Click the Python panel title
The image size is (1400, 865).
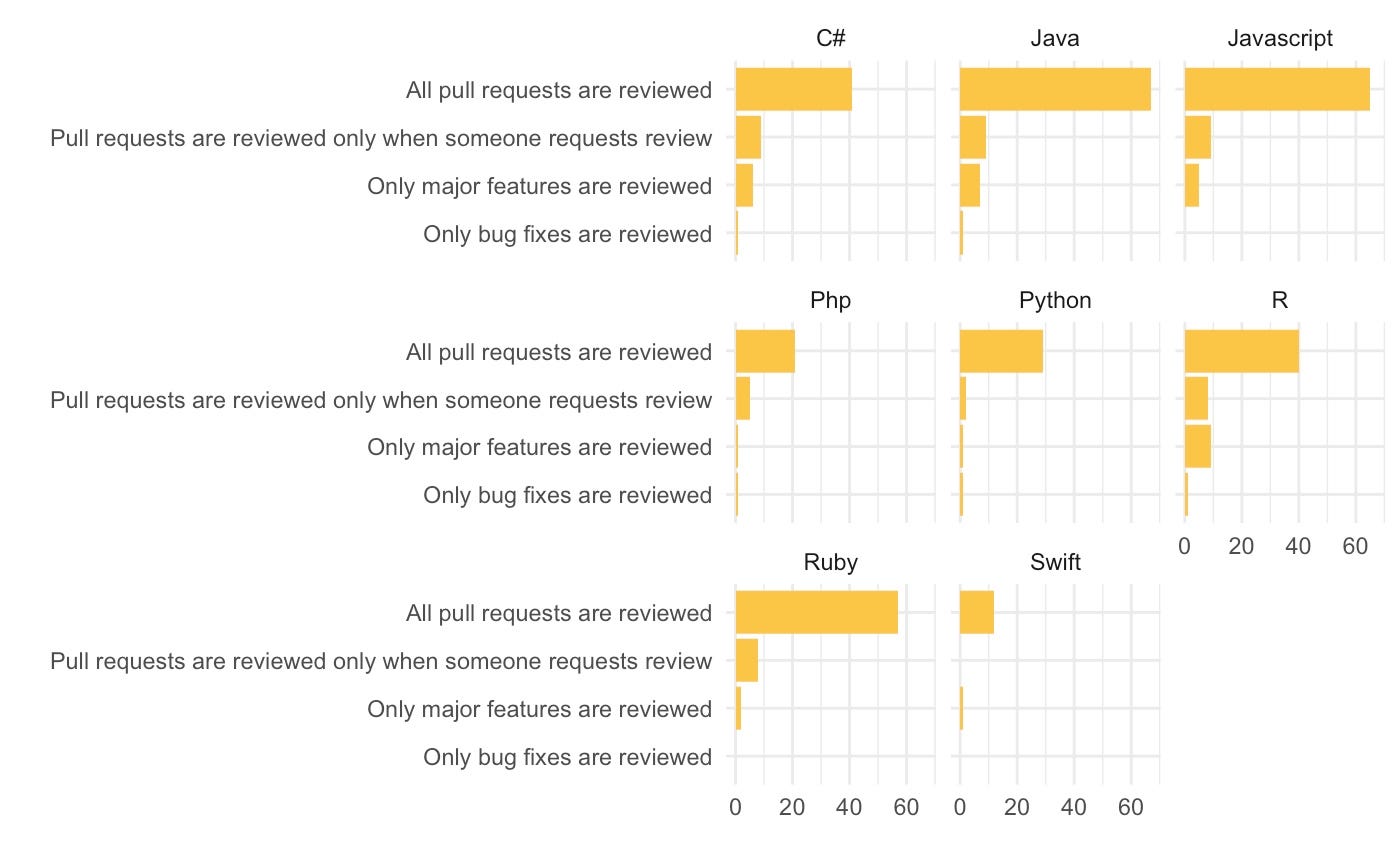click(x=1055, y=301)
